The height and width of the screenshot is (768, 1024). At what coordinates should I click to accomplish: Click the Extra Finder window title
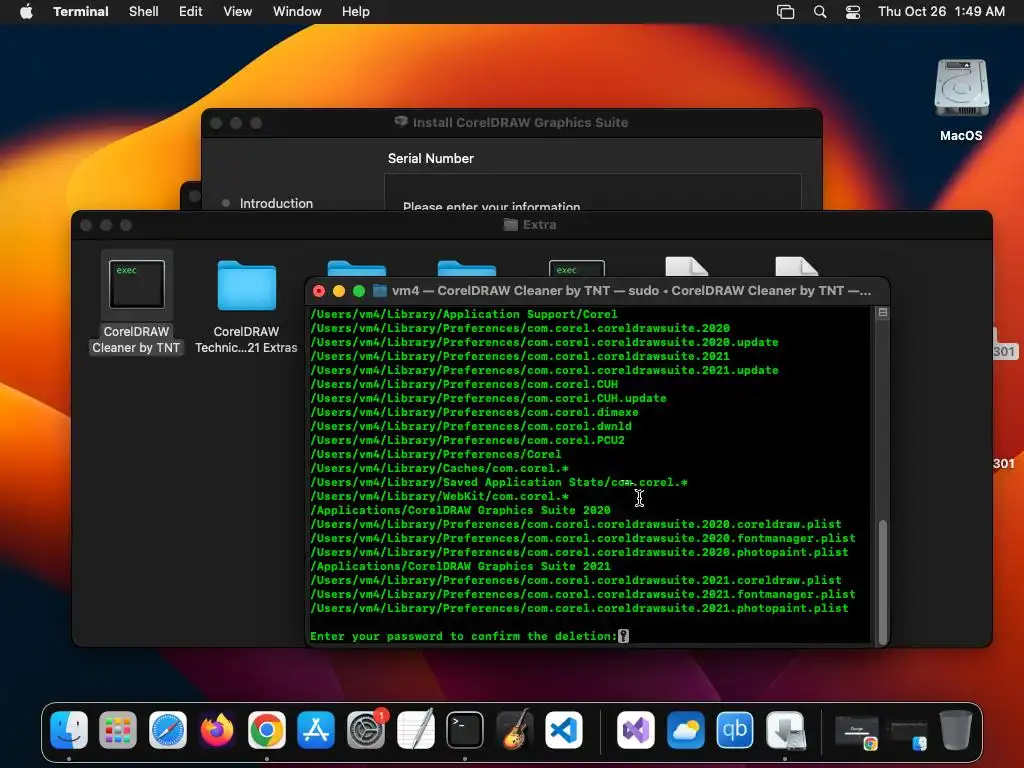click(539, 225)
